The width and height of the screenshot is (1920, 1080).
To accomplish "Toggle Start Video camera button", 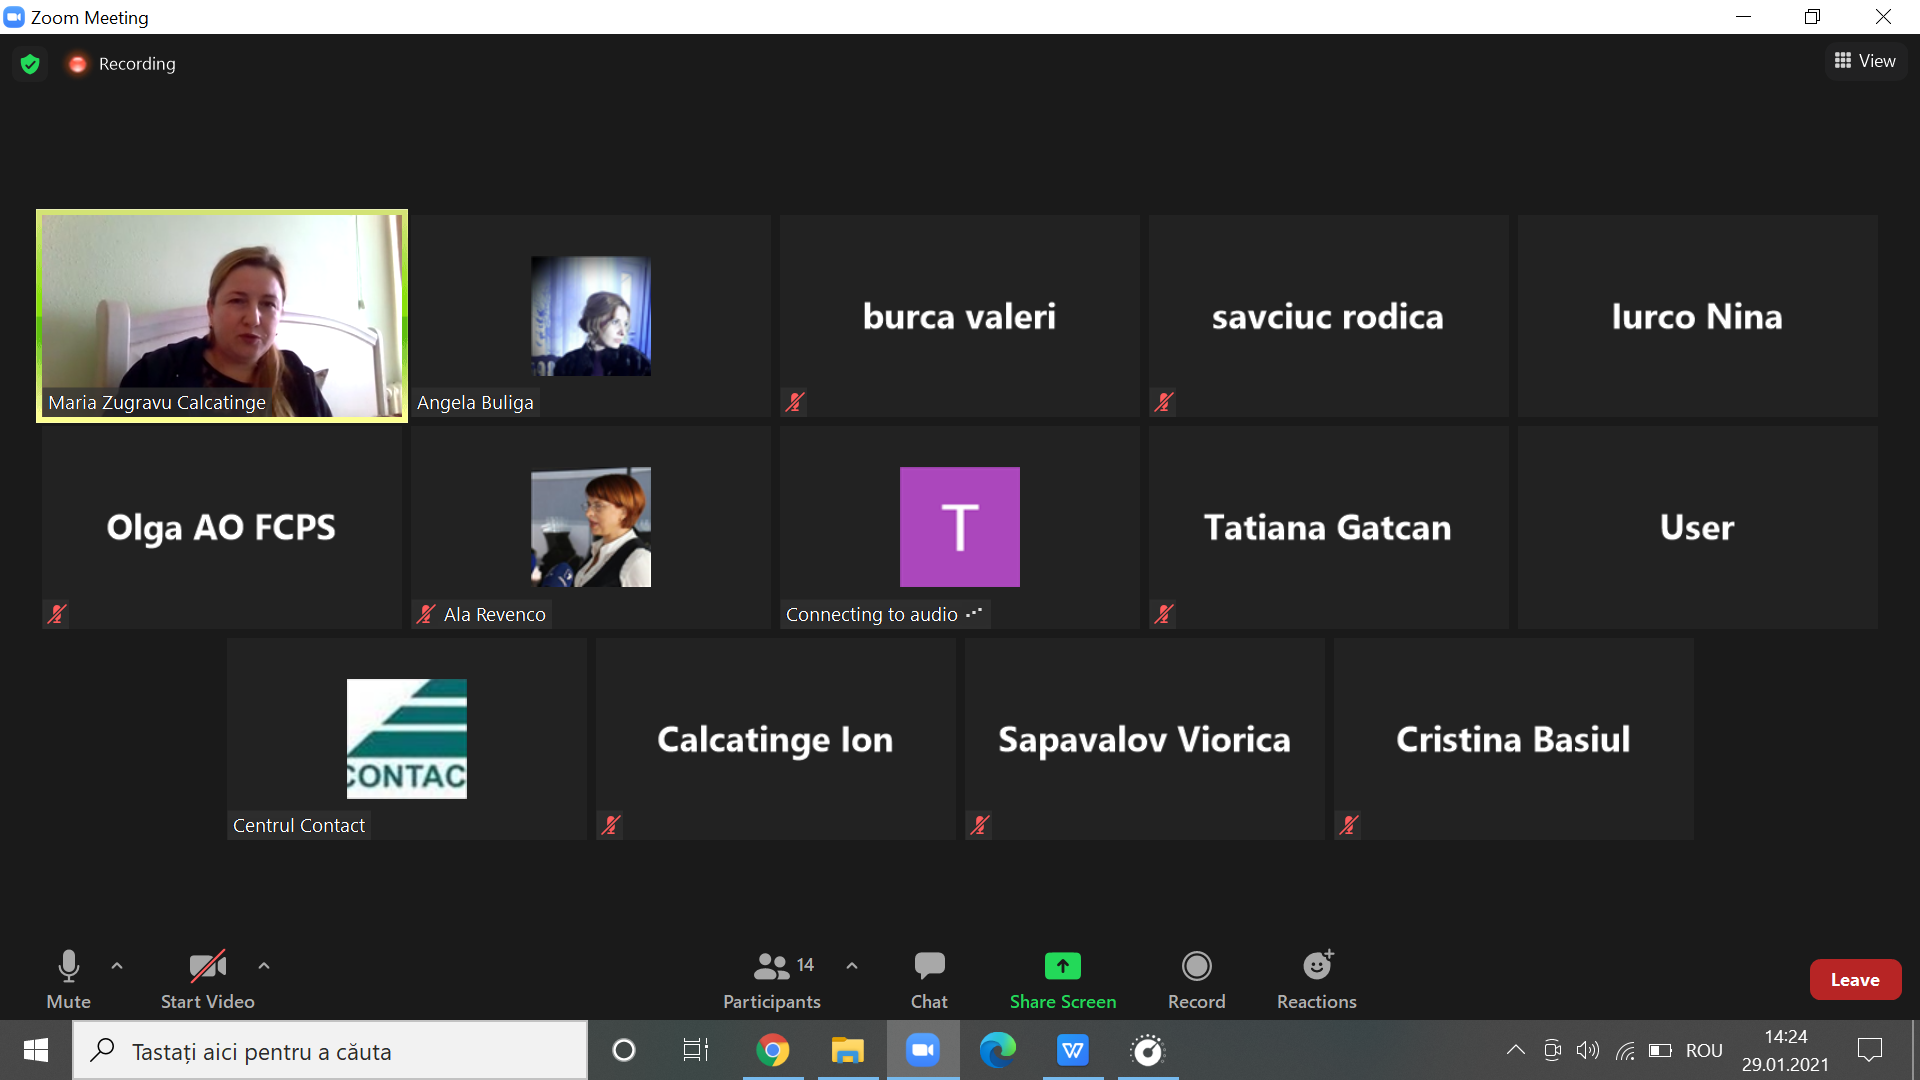I will [x=207, y=966].
